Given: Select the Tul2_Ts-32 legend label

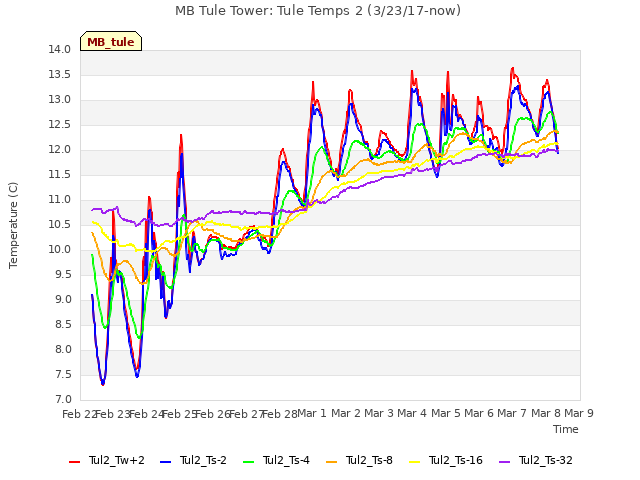Looking at the screenshot, I should click(x=546, y=460).
